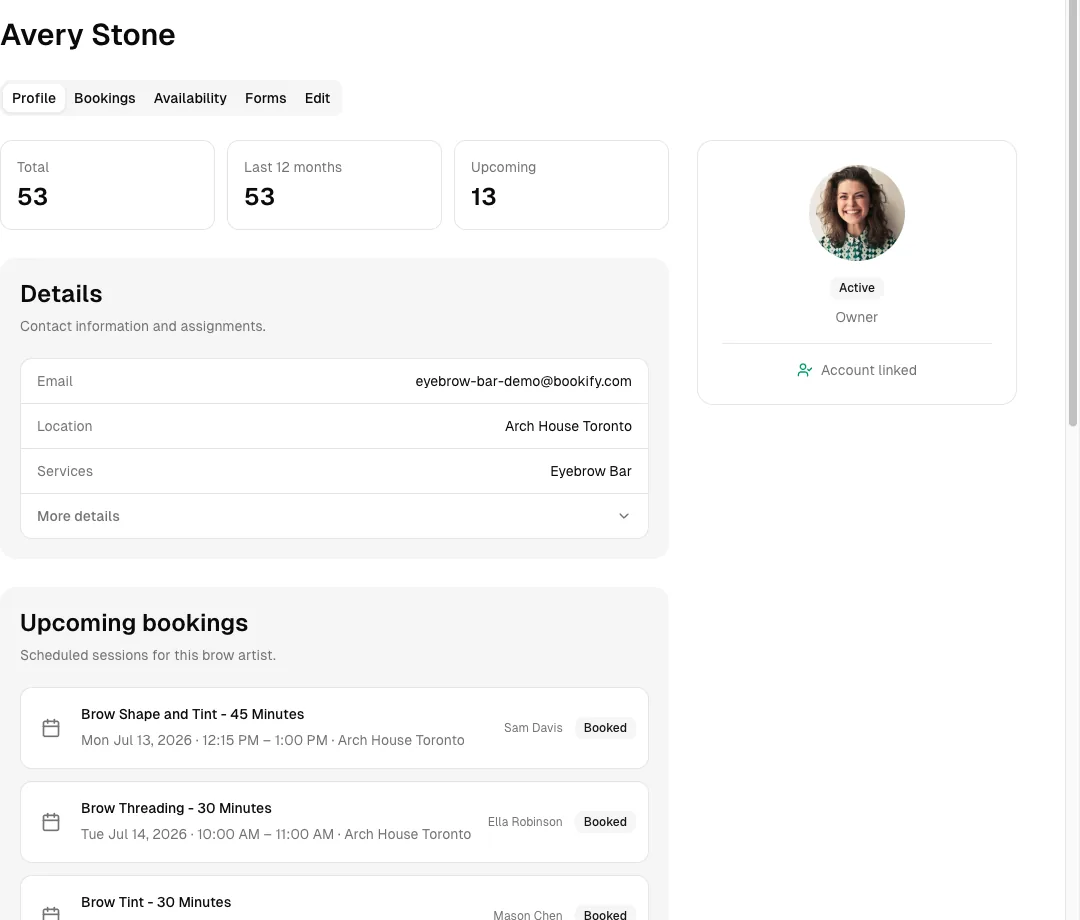Click the Tue Jul 14, 2026 booking time line

pos(276,834)
